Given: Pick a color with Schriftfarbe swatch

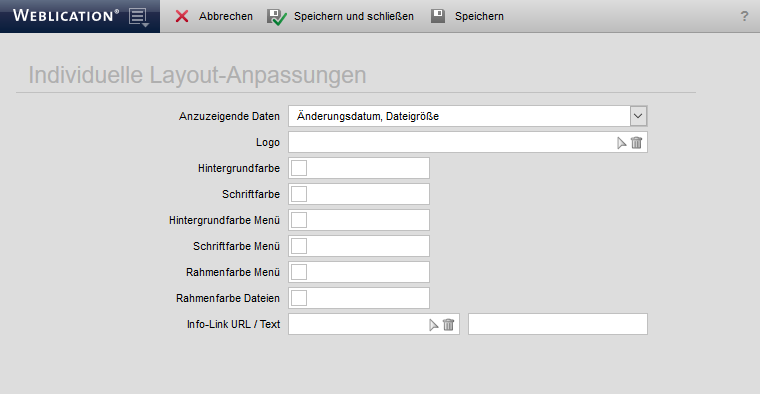Looking at the screenshot, I should 299,194.
